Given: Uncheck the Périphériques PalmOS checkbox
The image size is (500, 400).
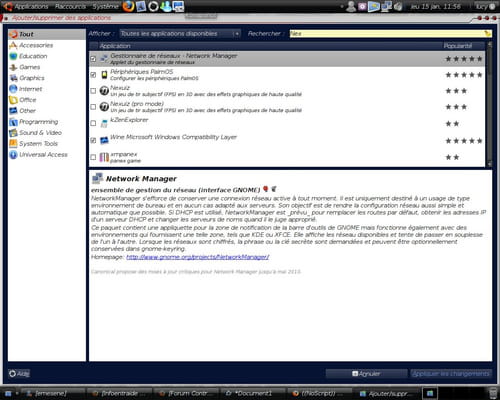Looking at the screenshot, I should click(93, 75).
